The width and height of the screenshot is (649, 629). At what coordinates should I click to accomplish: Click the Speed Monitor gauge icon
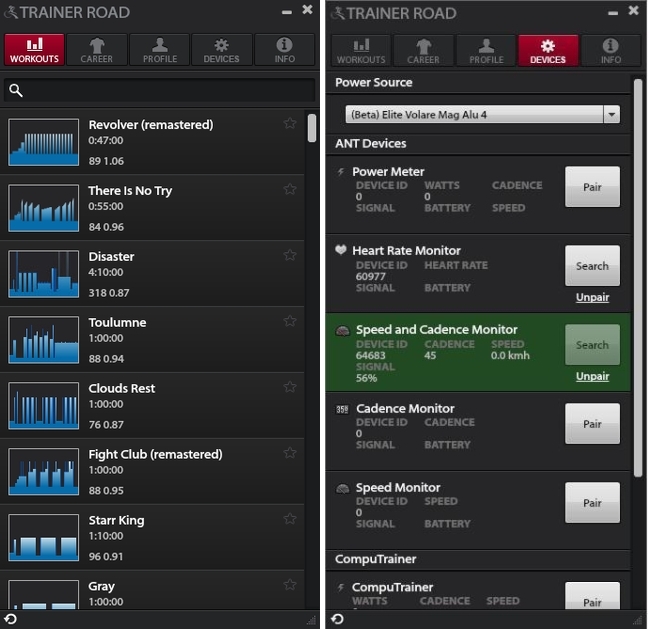click(342, 489)
